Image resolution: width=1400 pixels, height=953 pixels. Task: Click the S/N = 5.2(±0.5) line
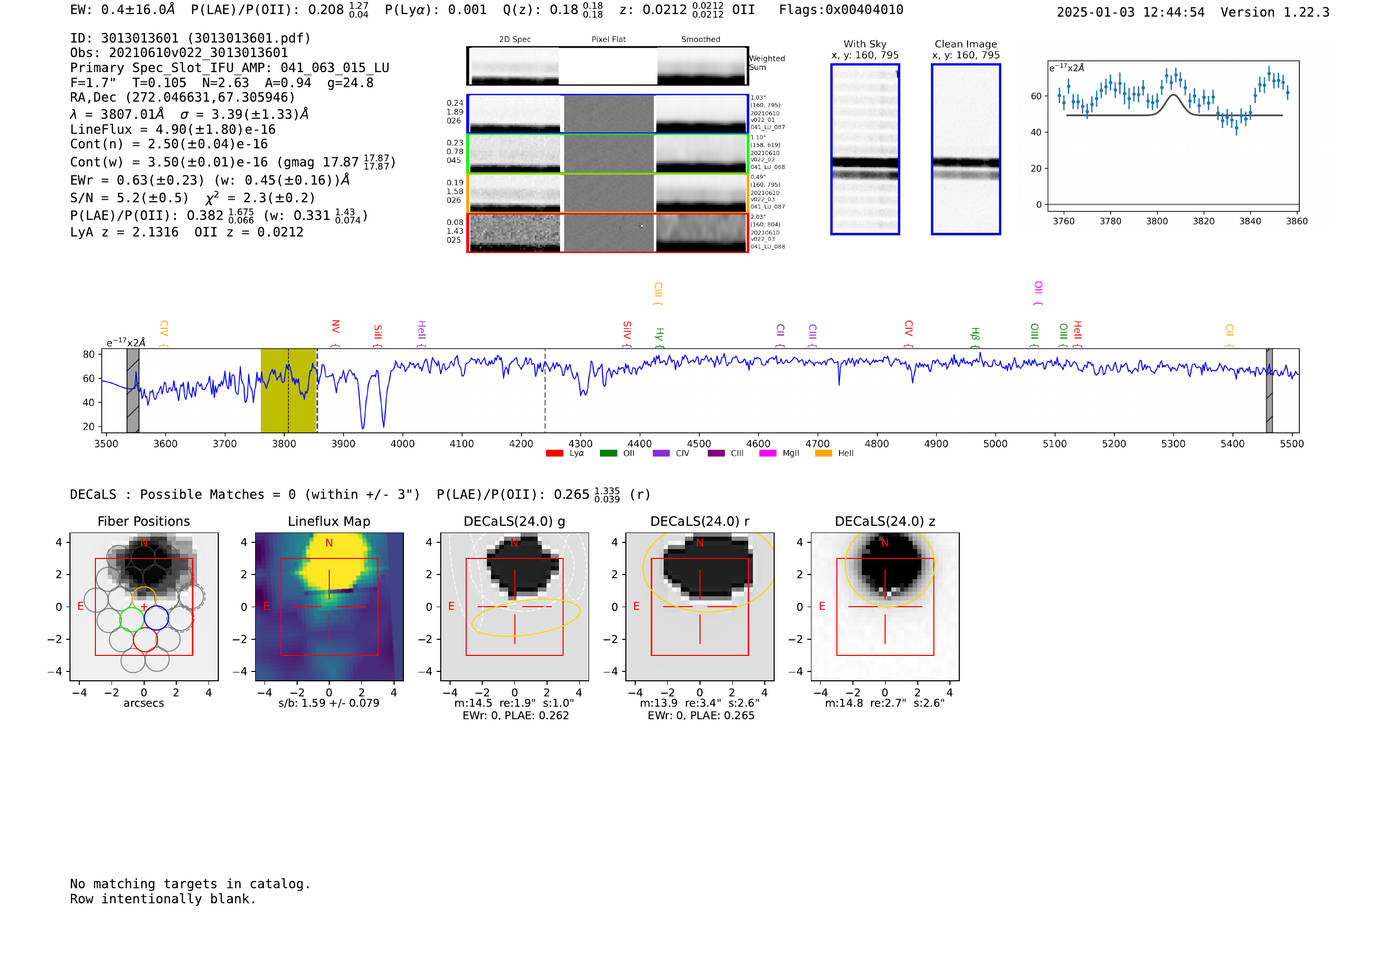193,197
